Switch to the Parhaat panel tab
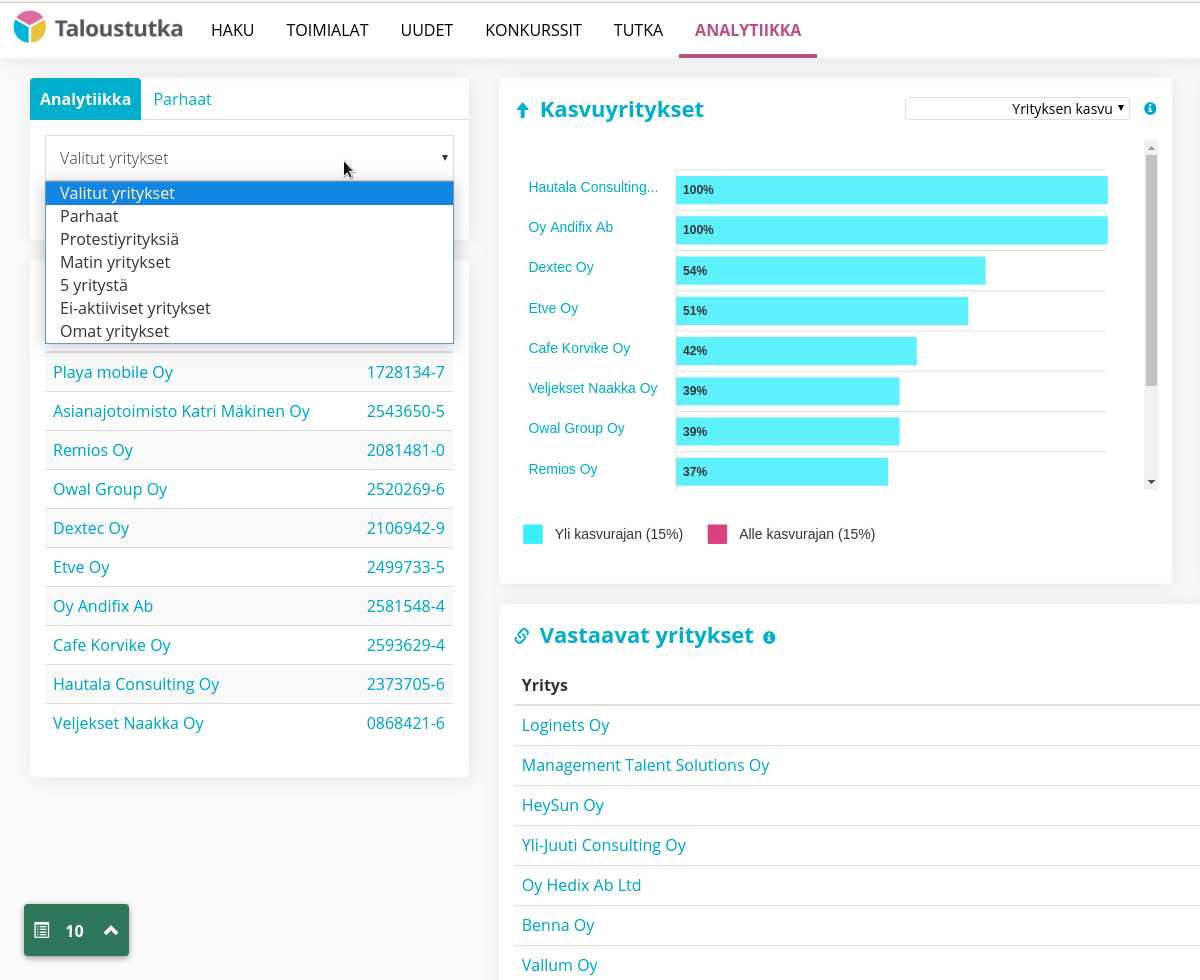Screen dimensions: 1200x980 (x=182, y=99)
